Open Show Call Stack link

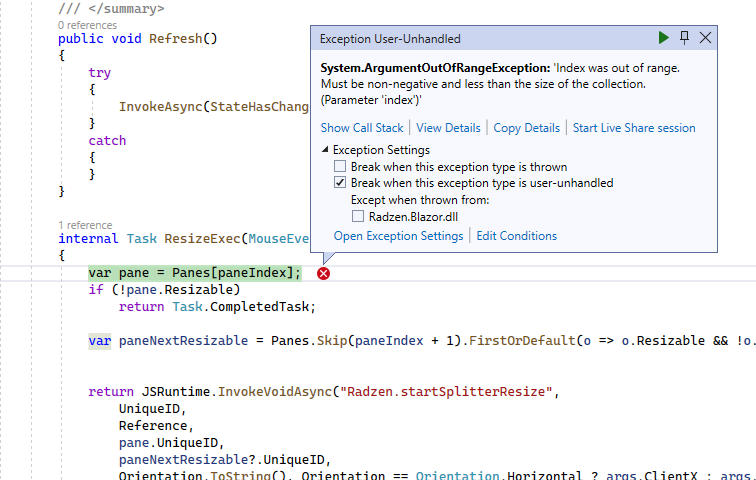pos(362,128)
